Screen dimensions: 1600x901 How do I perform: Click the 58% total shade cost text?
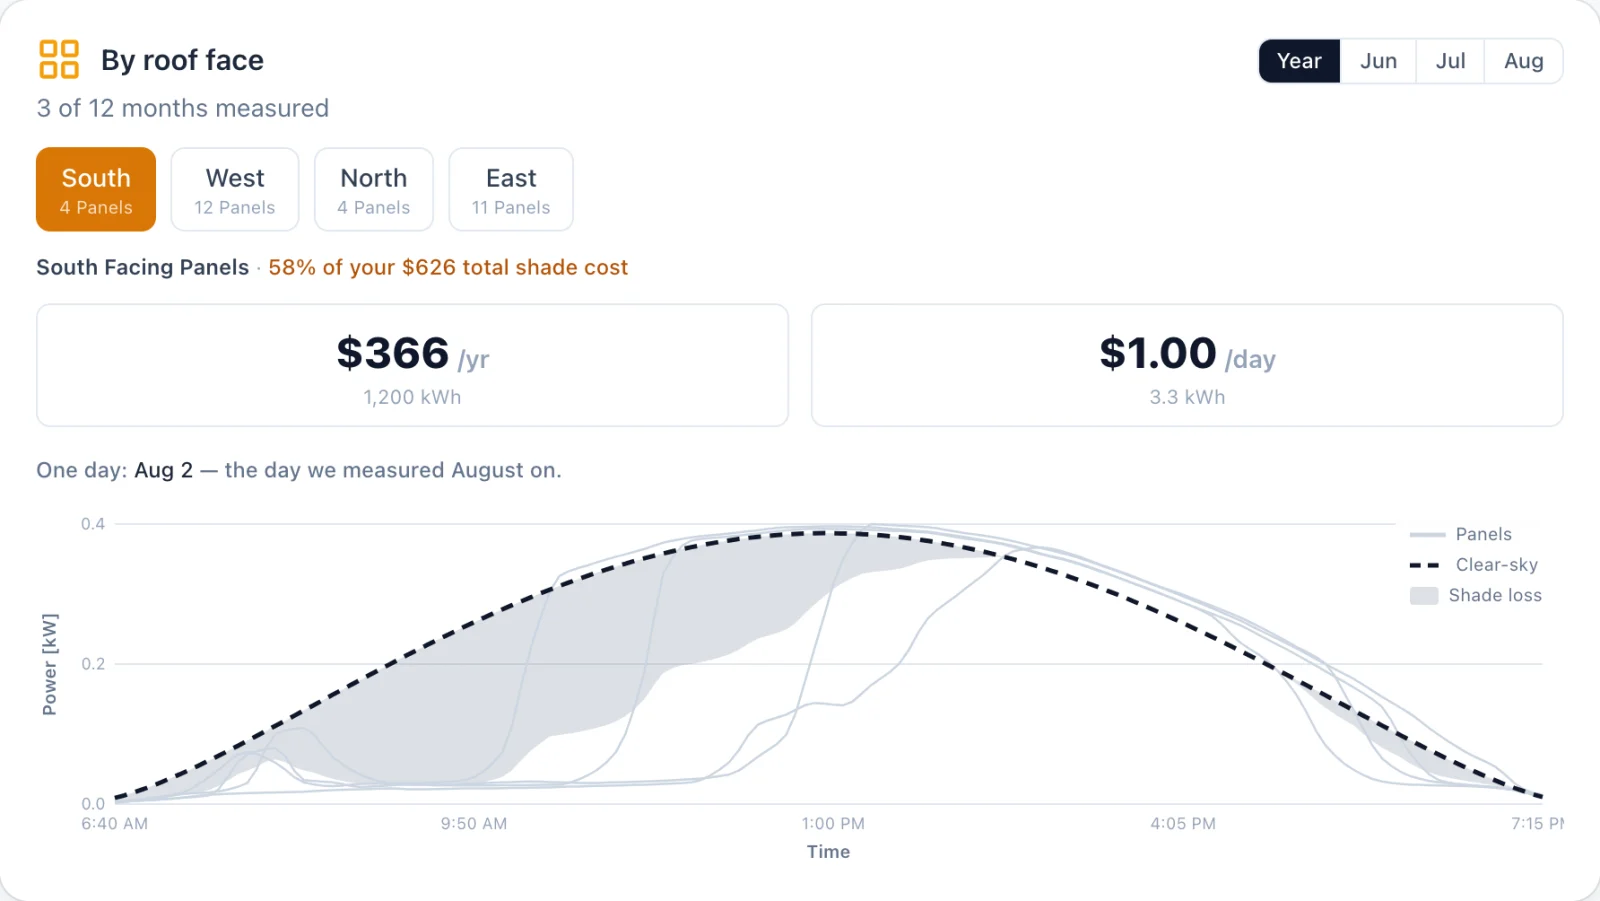448,267
